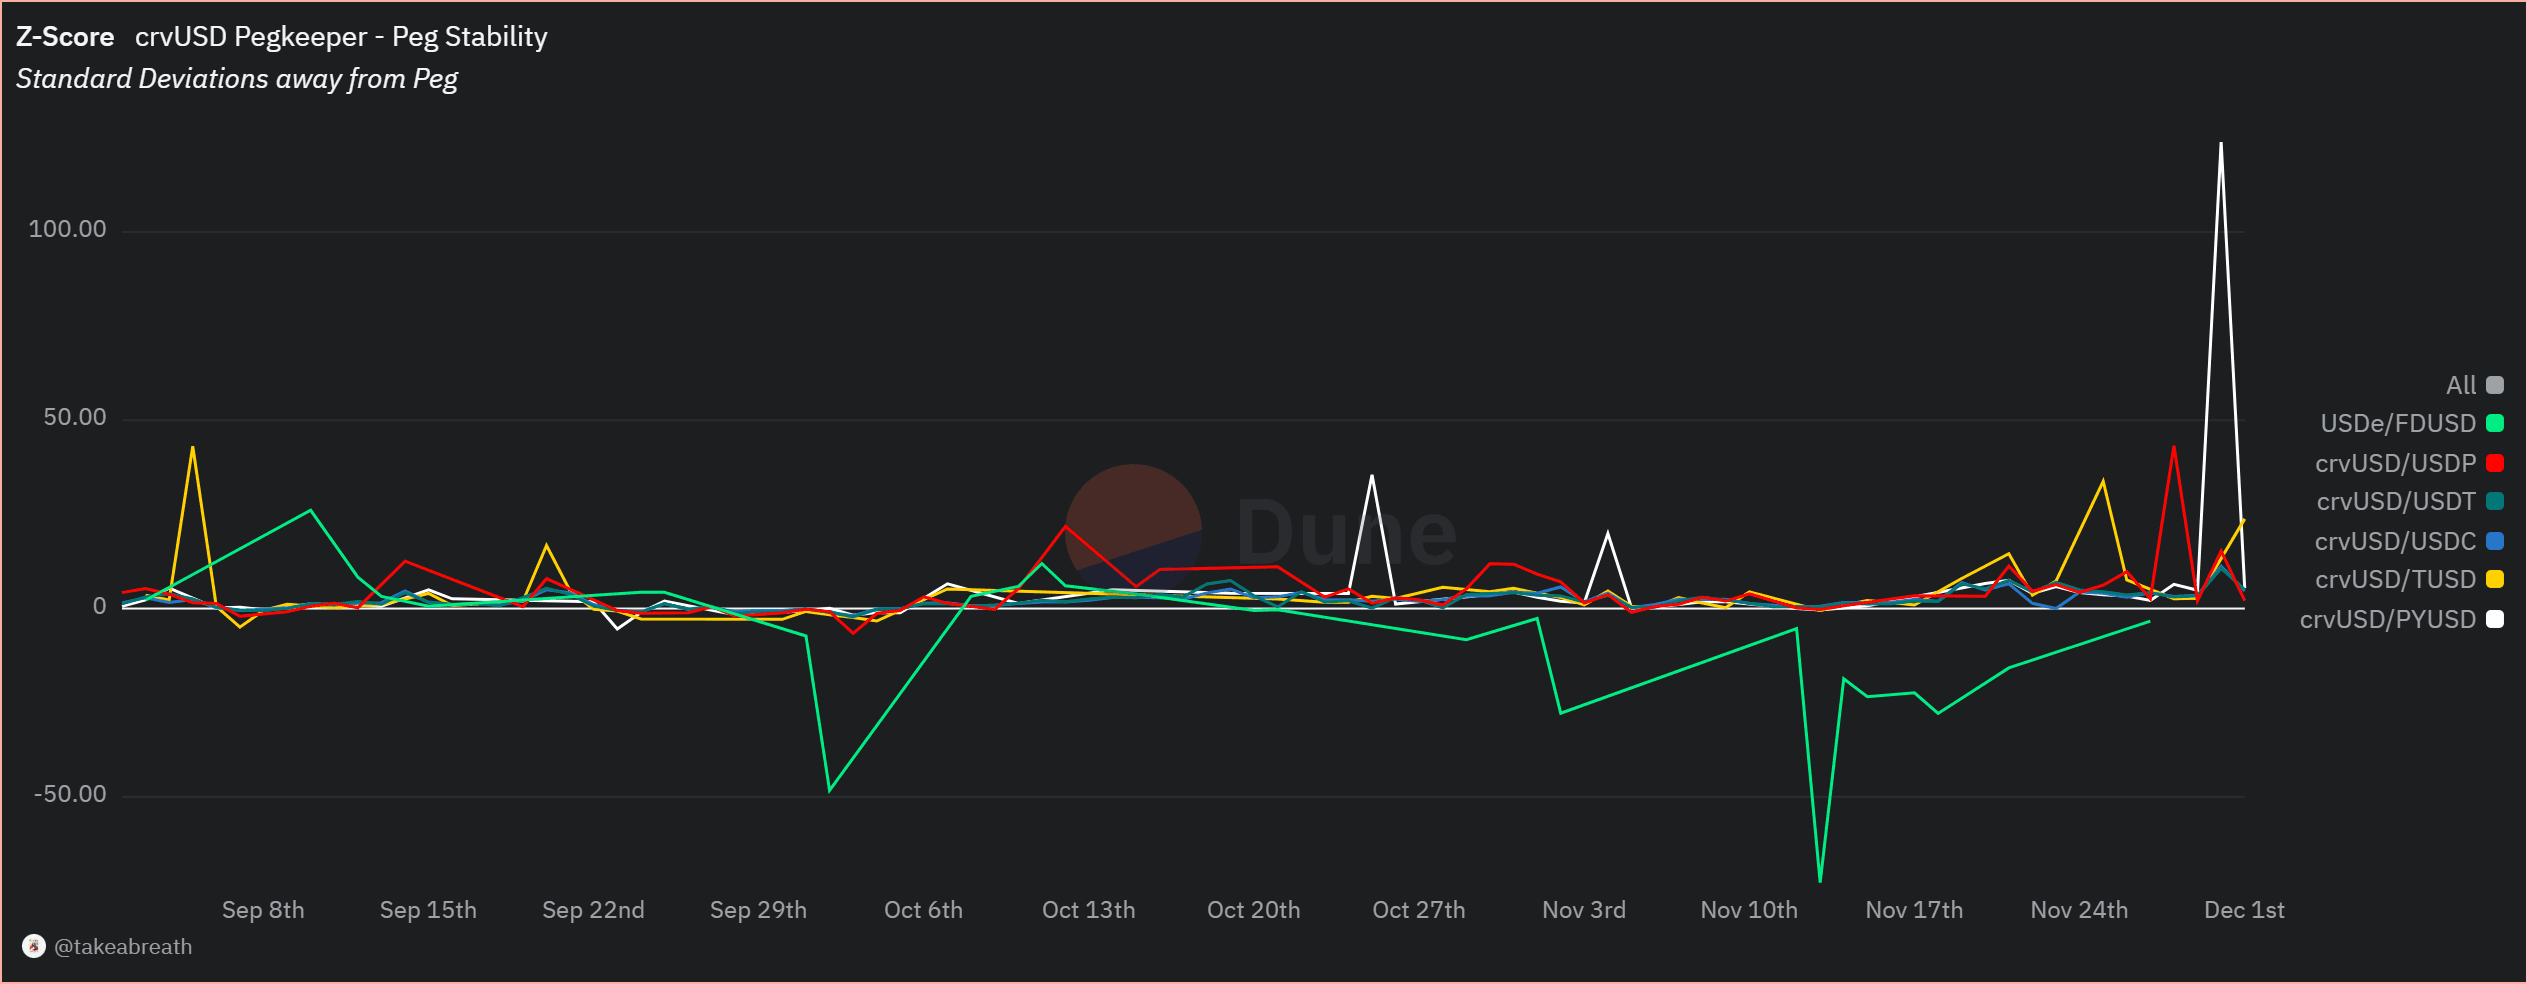Click the tallest white spike near Dec 1st
Screen dimensions: 2526x984
click(x=2221, y=145)
